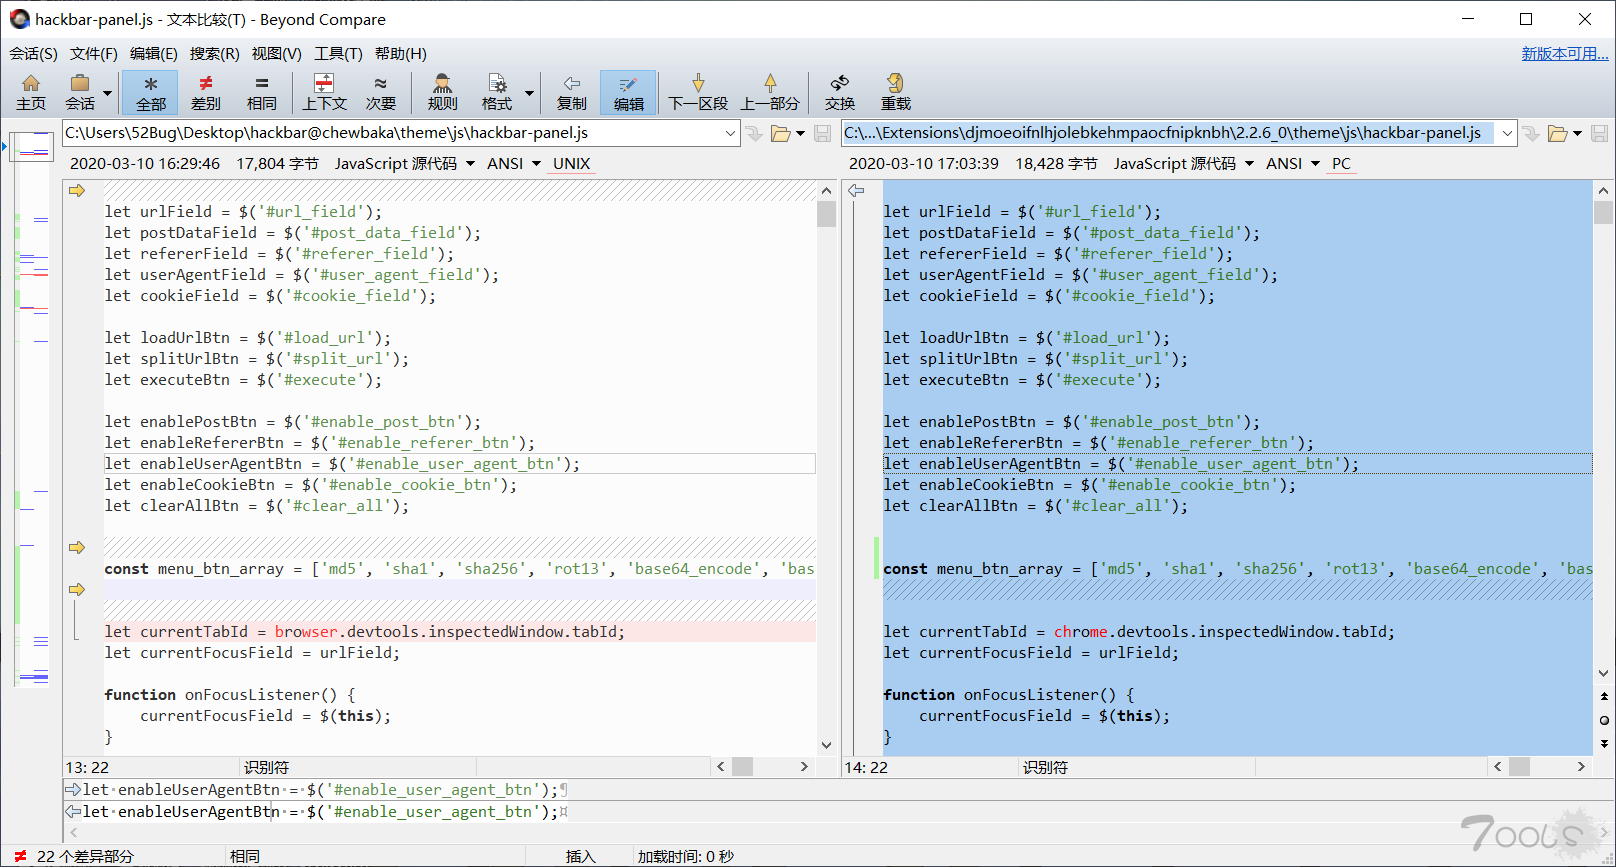Click left pane UNIX line-ending label
Viewport: 1616px width, 867px height.
571,163
